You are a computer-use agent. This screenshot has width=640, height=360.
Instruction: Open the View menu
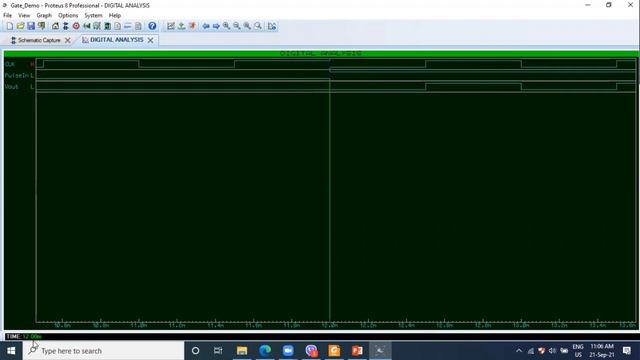point(24,16)
